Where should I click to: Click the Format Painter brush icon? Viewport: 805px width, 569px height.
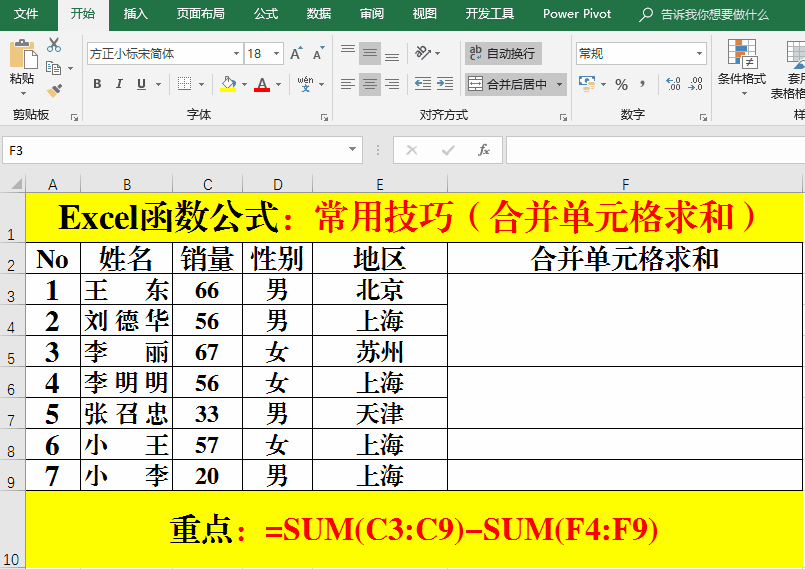click(x=54, y=90)
